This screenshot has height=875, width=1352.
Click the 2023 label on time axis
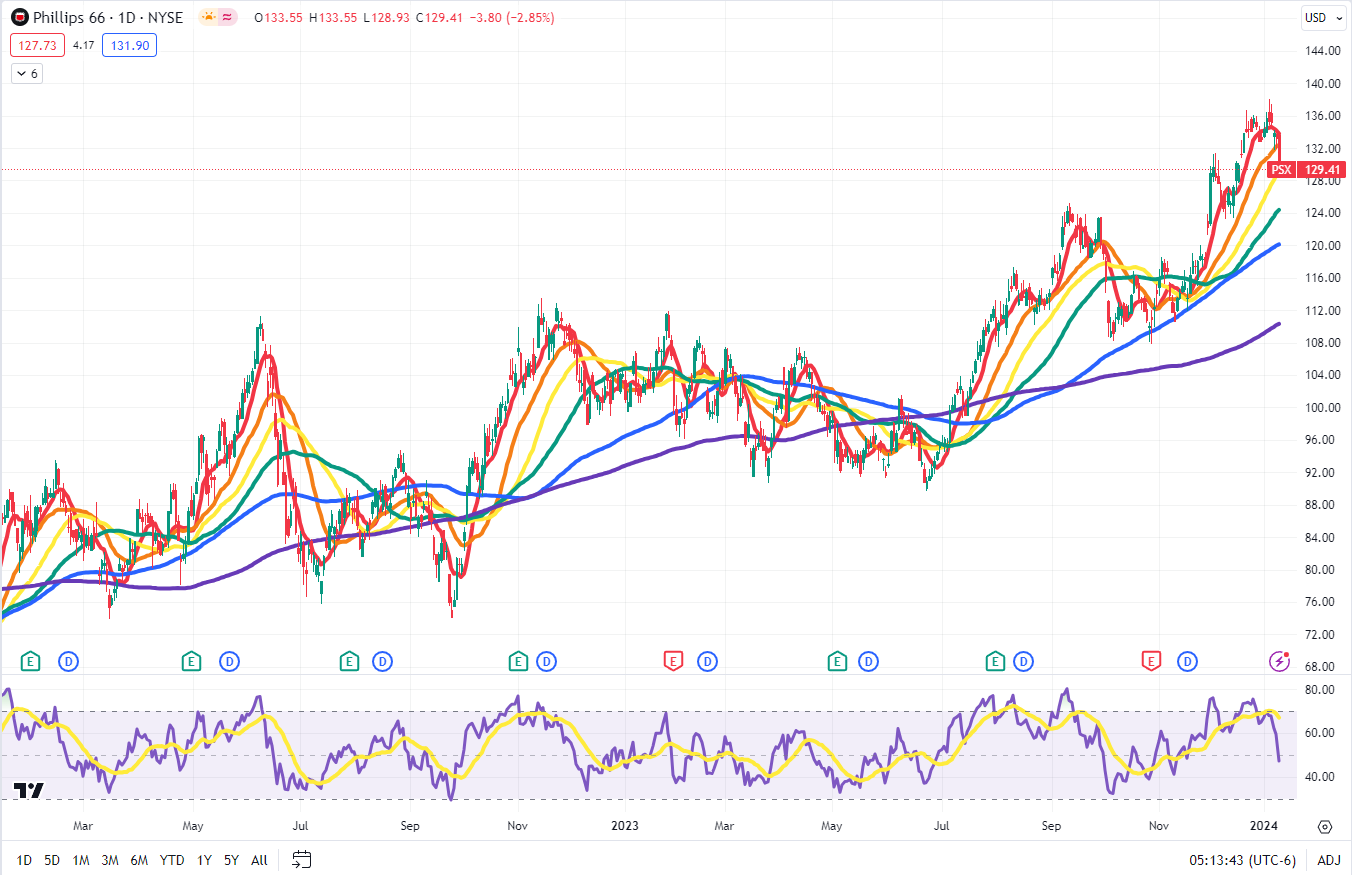[x=624, y=826]
